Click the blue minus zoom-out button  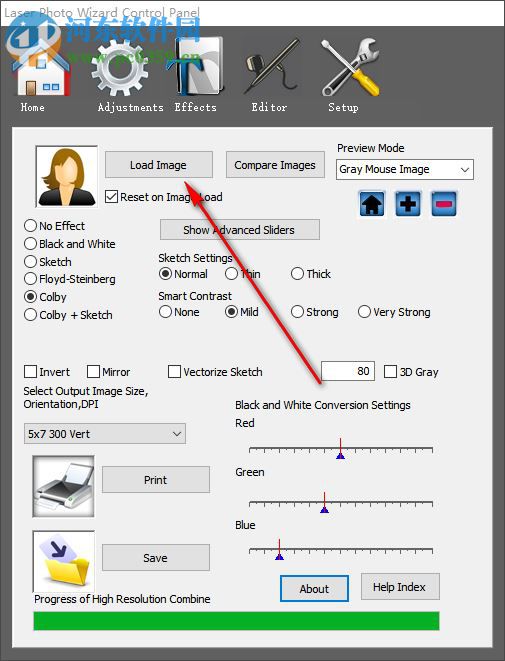point(444,204)
